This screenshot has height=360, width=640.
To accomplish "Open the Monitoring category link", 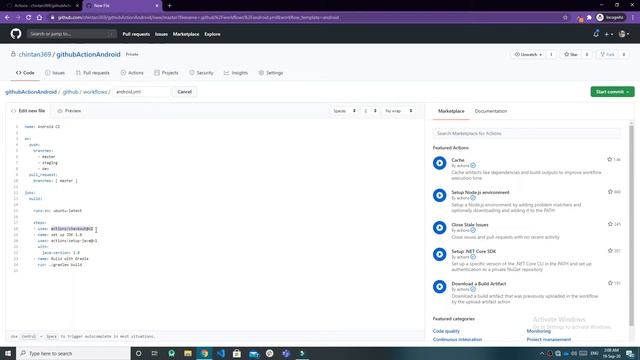I will [538, 331].
